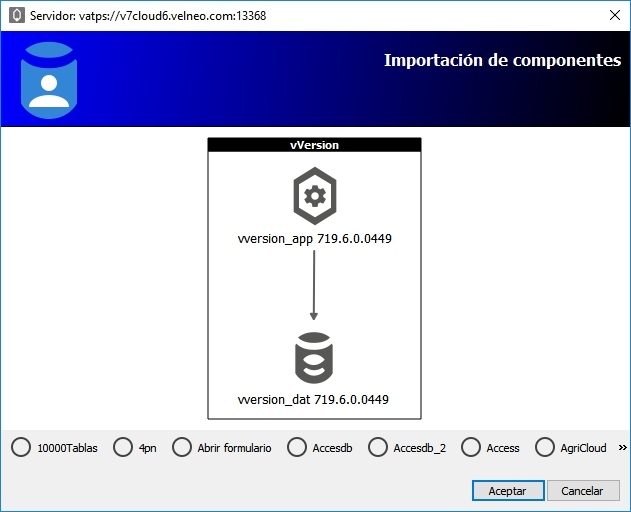Pick the Accesdb_2 radio option
Screen dimensions: 631x512
tap(378, 448)
